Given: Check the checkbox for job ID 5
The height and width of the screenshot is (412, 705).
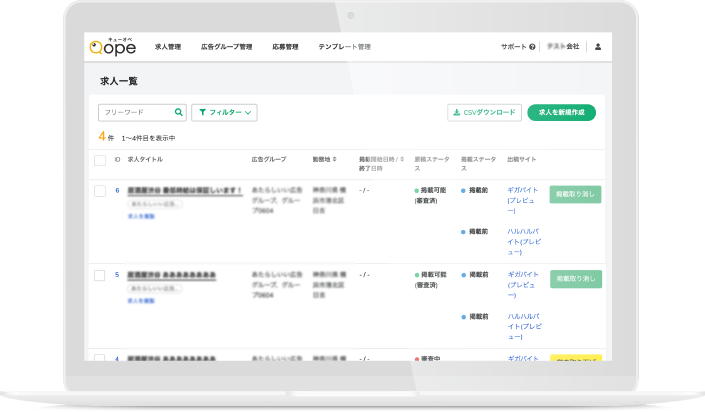Looking at the screenshot, I should tap(100, 274).
